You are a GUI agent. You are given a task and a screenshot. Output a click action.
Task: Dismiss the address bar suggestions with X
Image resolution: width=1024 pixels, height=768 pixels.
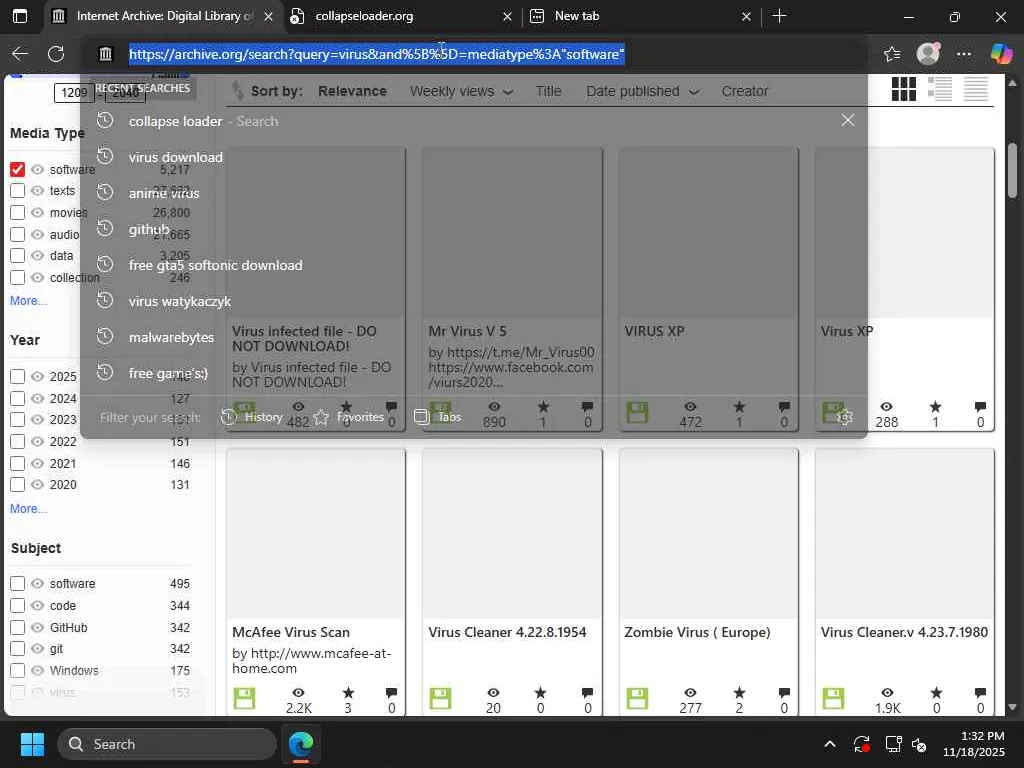pyautogui.click(x=848, y=120)
